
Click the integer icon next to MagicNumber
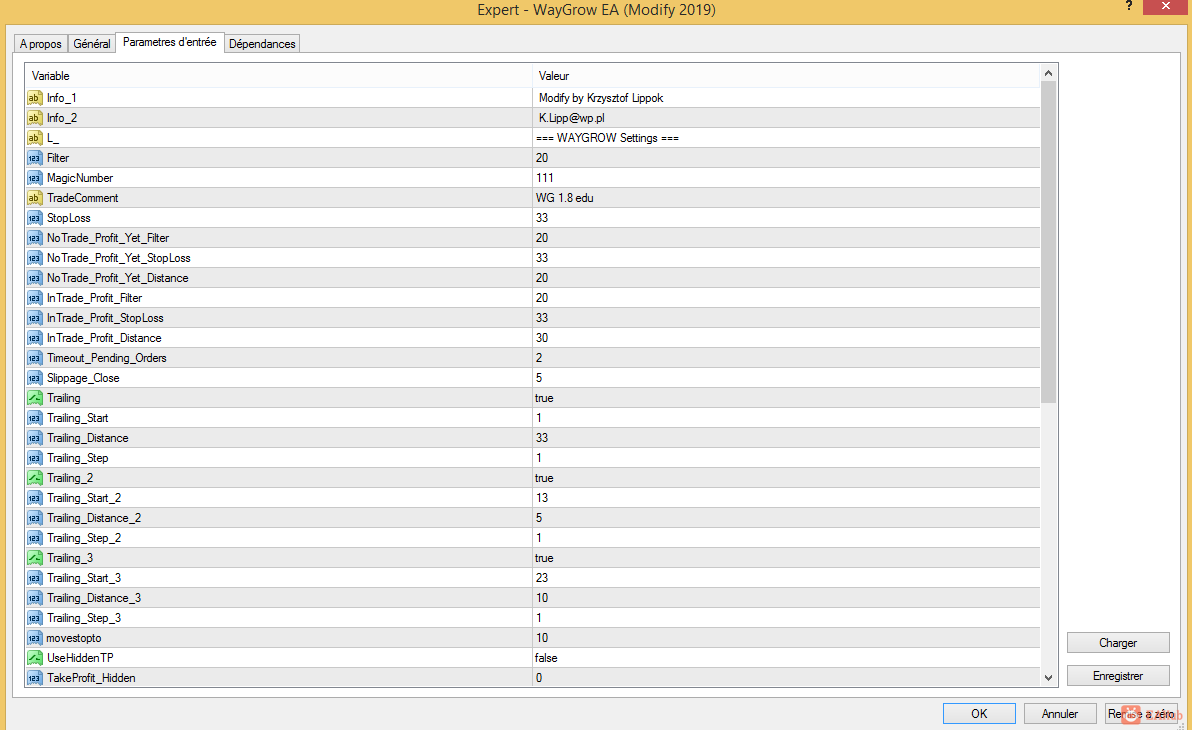tap(34, 178)
